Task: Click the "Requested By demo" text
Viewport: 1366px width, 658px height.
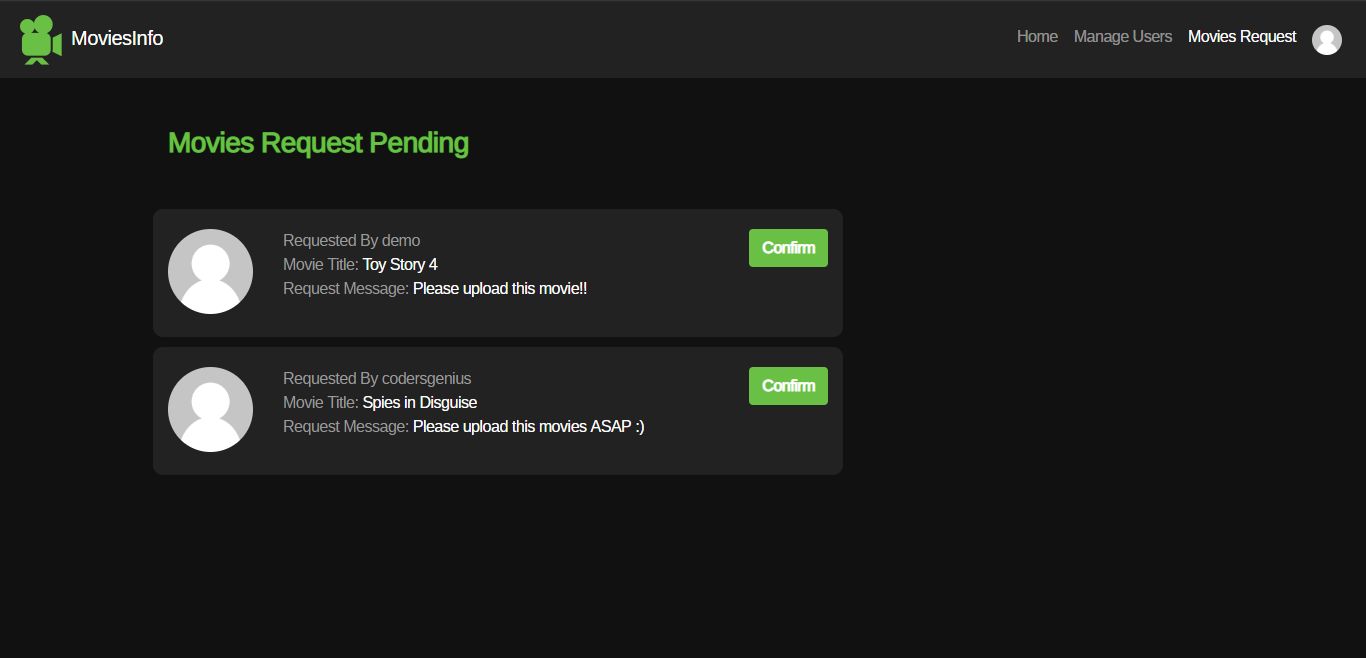Action: click(x=351, y=240)
